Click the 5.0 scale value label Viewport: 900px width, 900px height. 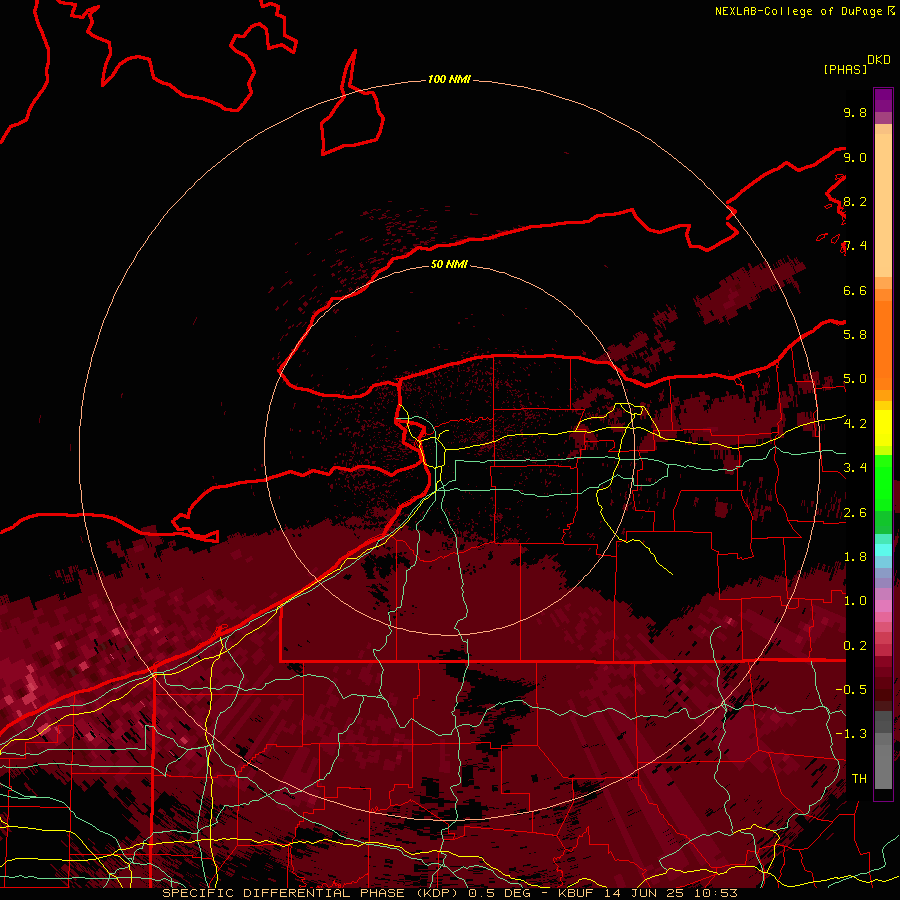(x=855, y=379)
